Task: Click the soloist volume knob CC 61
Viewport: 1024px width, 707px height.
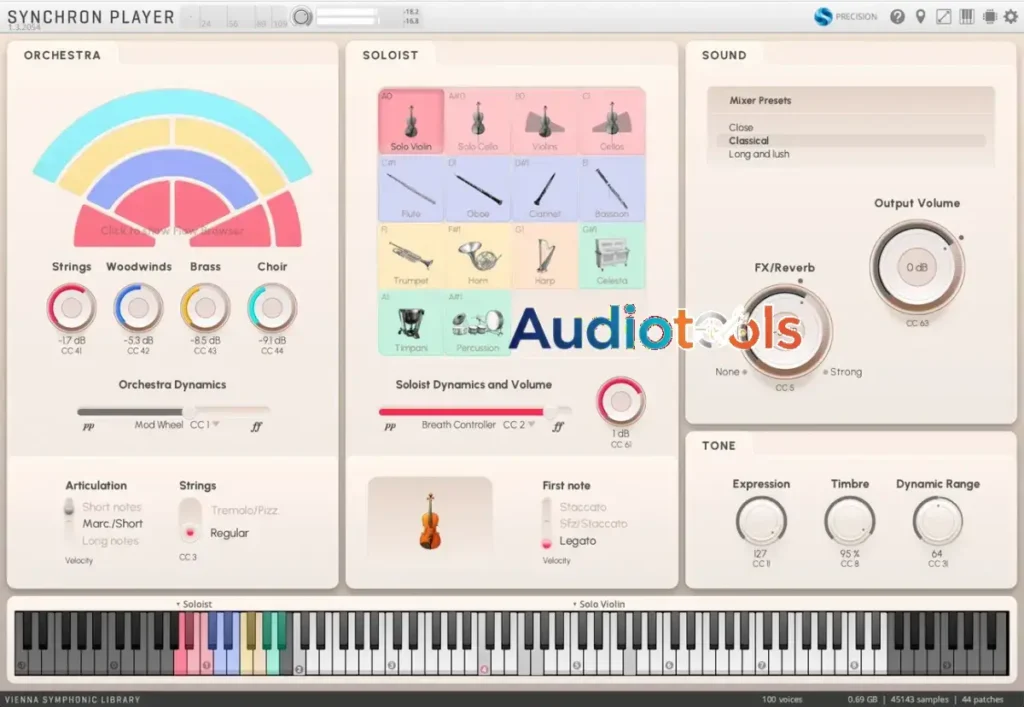Action: coord(620,401)
